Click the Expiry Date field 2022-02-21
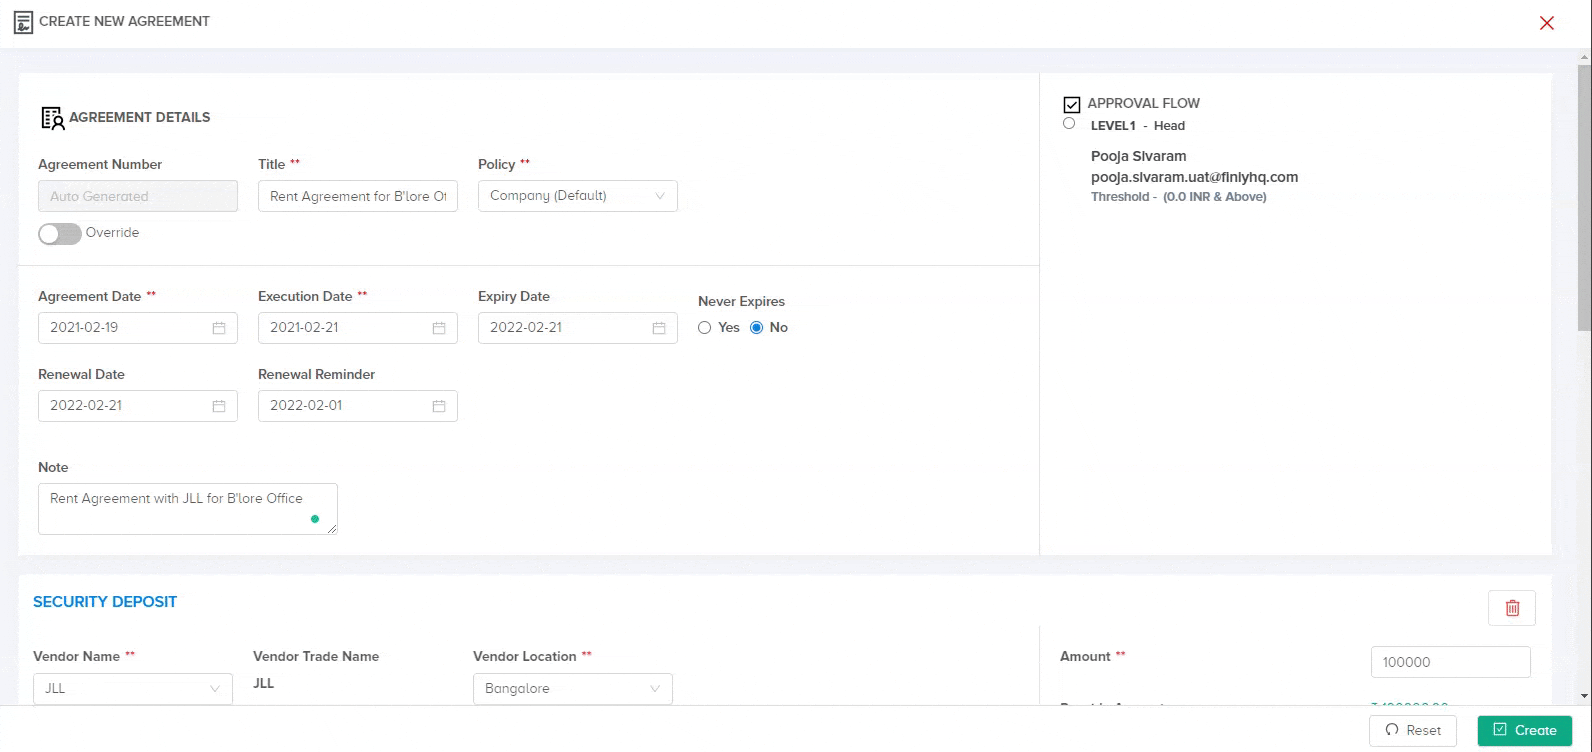 578,328
